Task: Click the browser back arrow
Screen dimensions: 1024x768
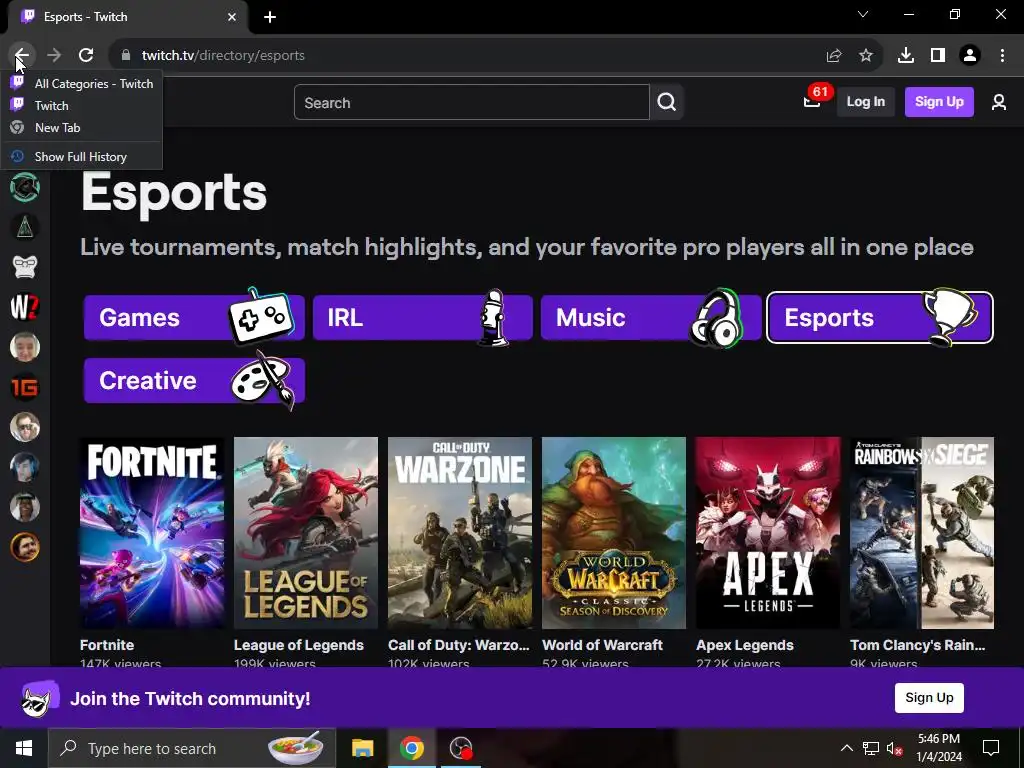Action: 22,56
